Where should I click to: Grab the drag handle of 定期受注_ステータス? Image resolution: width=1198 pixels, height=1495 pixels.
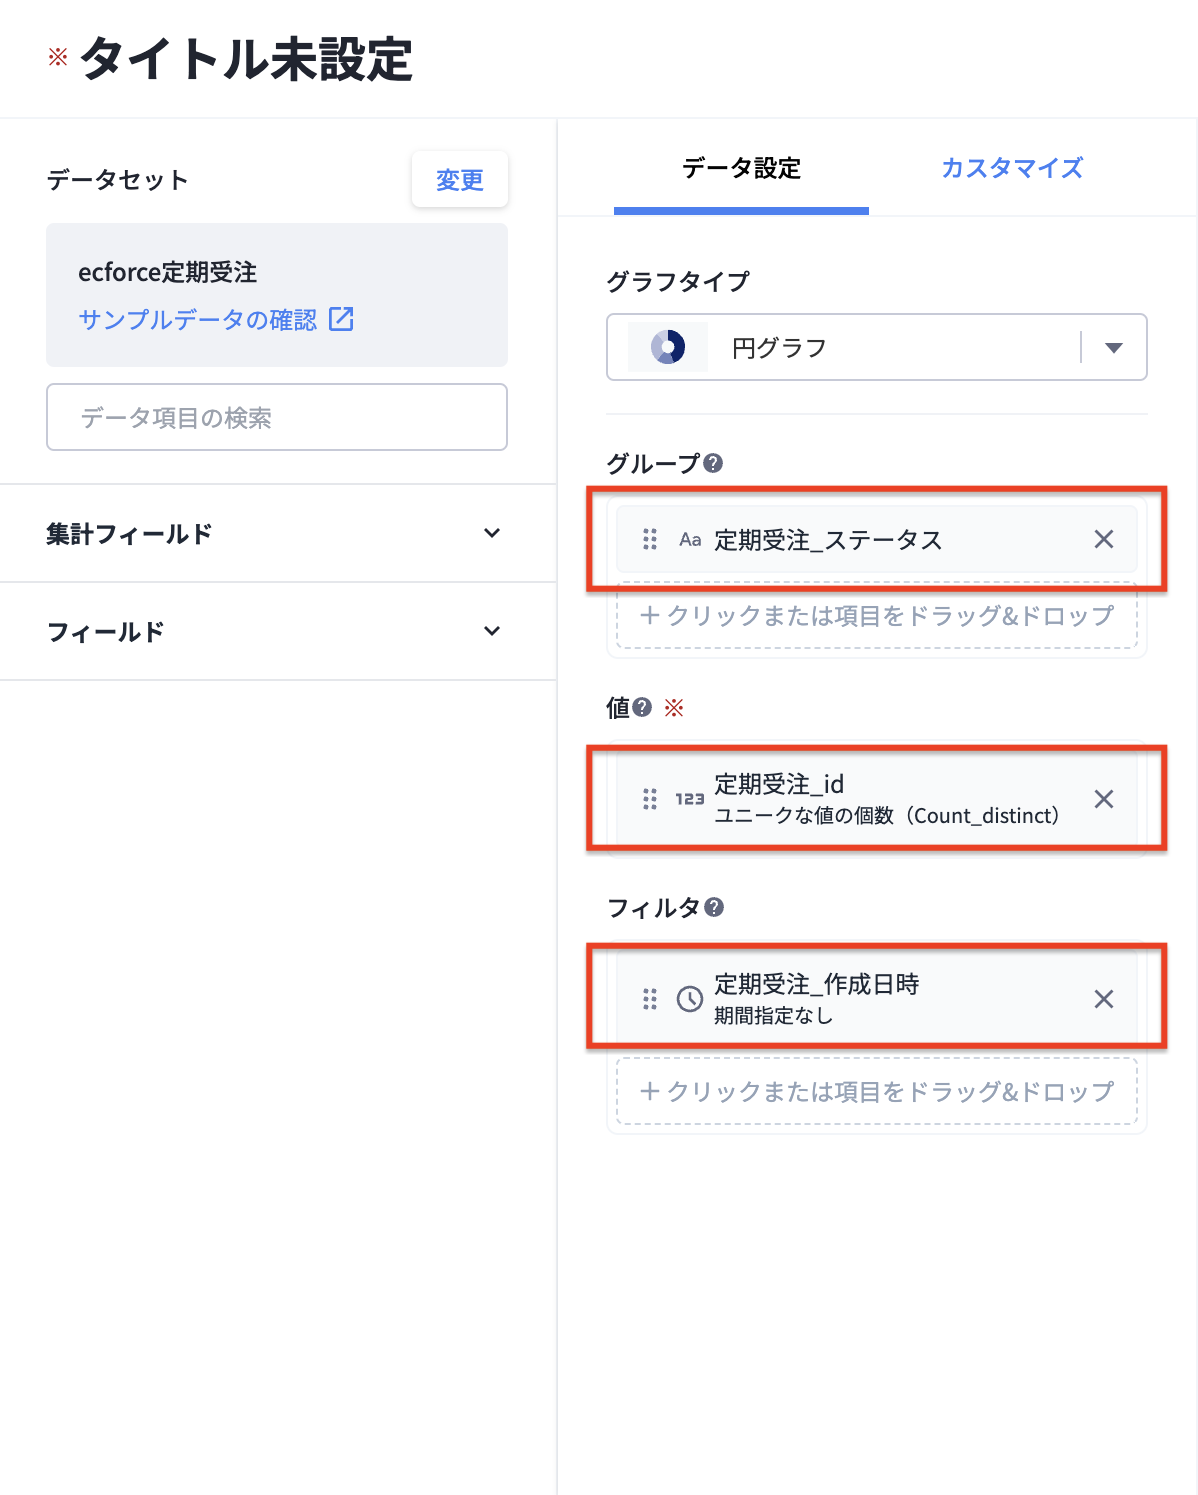(x=650, y=539)
